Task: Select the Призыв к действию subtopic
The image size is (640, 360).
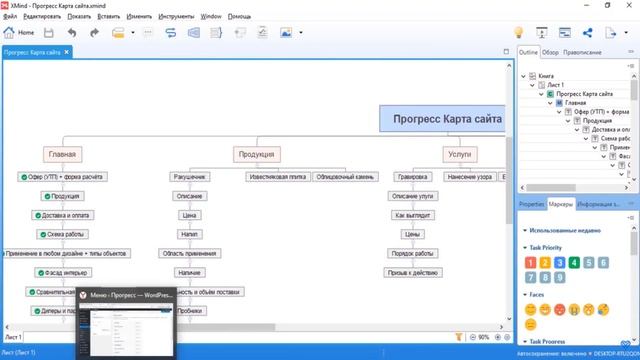Action: tap(413, 273)
